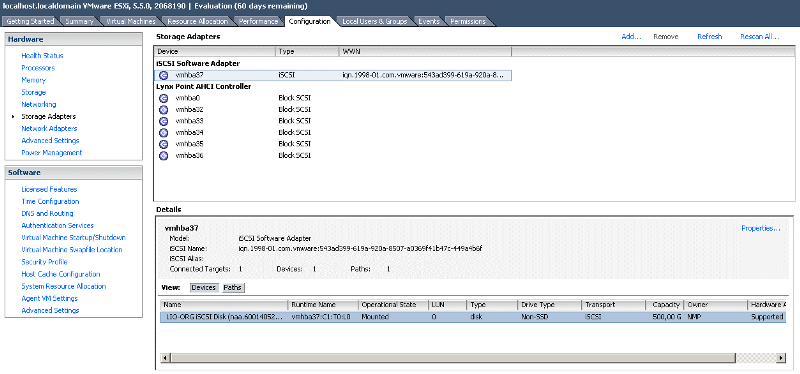Screen dimensions: 800x374
Task: Show the Devices view
Action: click(204, 288)
